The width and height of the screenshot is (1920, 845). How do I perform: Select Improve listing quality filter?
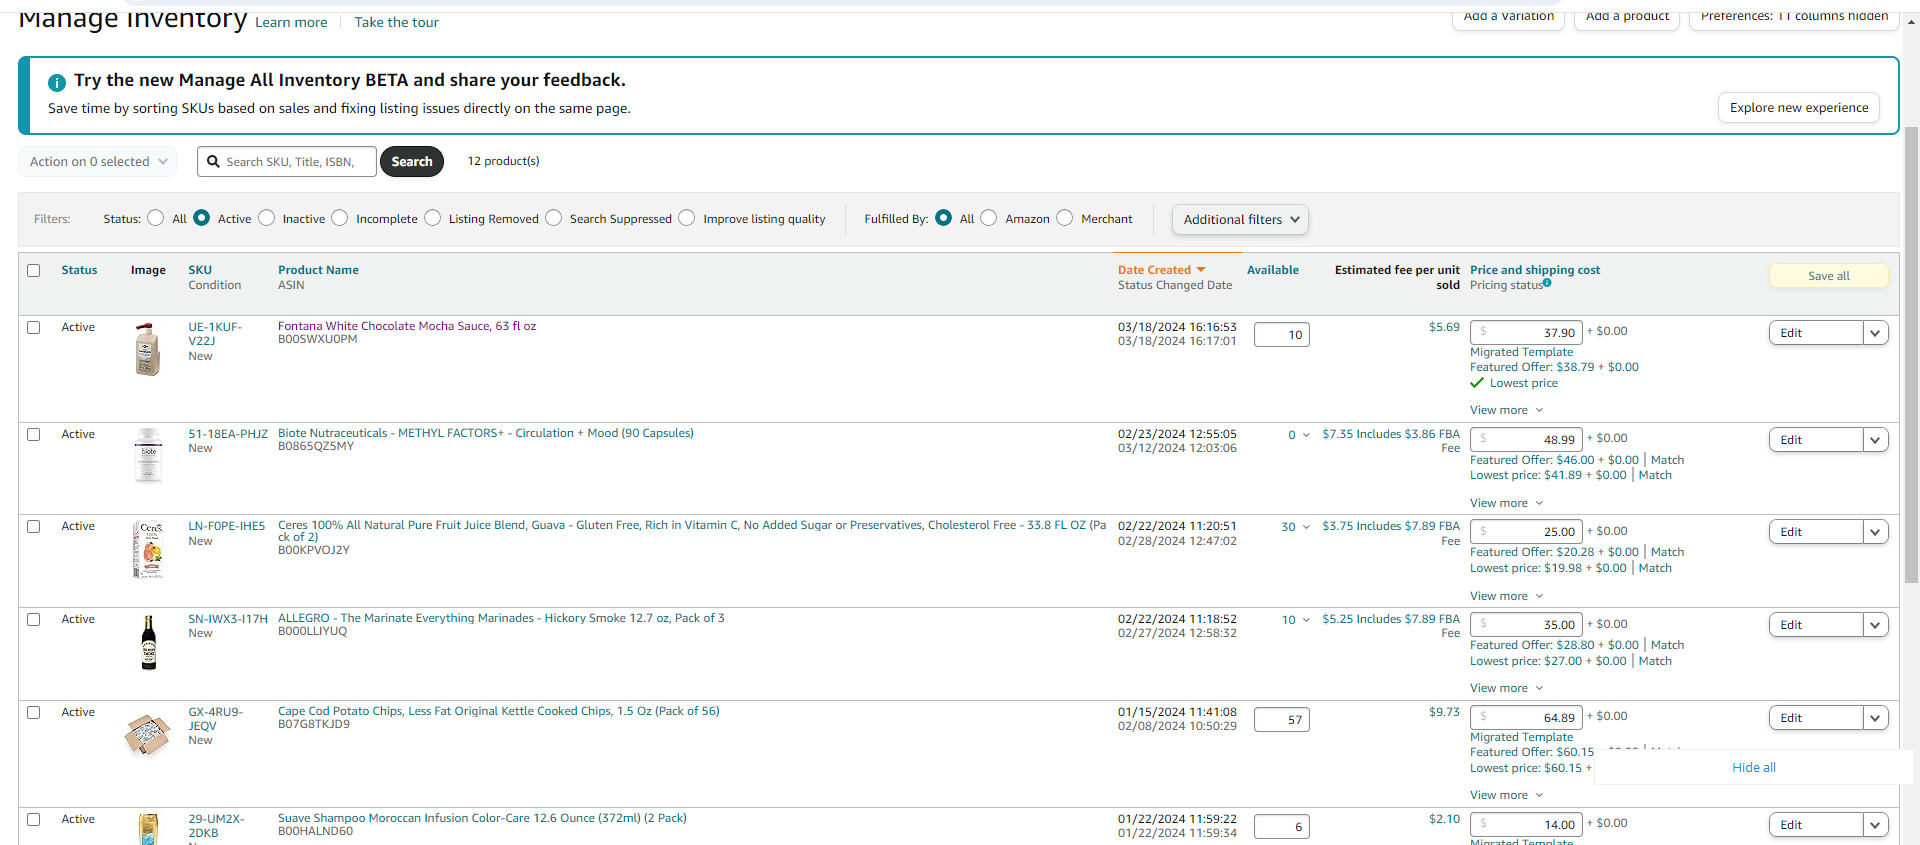[x=687, y=218]
